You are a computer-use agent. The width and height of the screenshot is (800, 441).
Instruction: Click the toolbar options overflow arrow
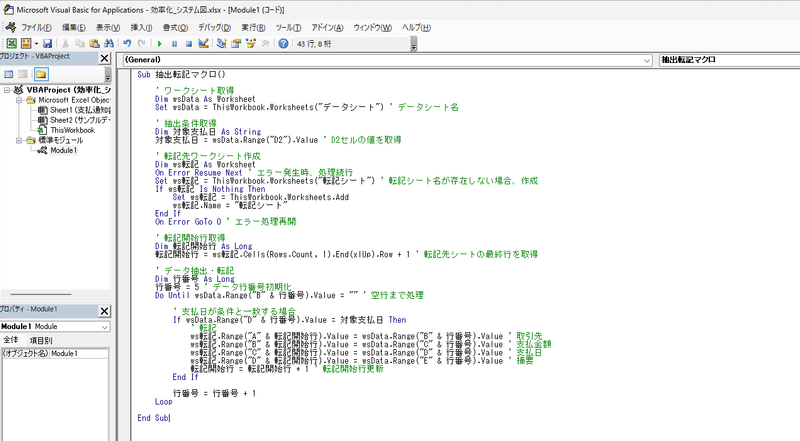coord(414,45)
